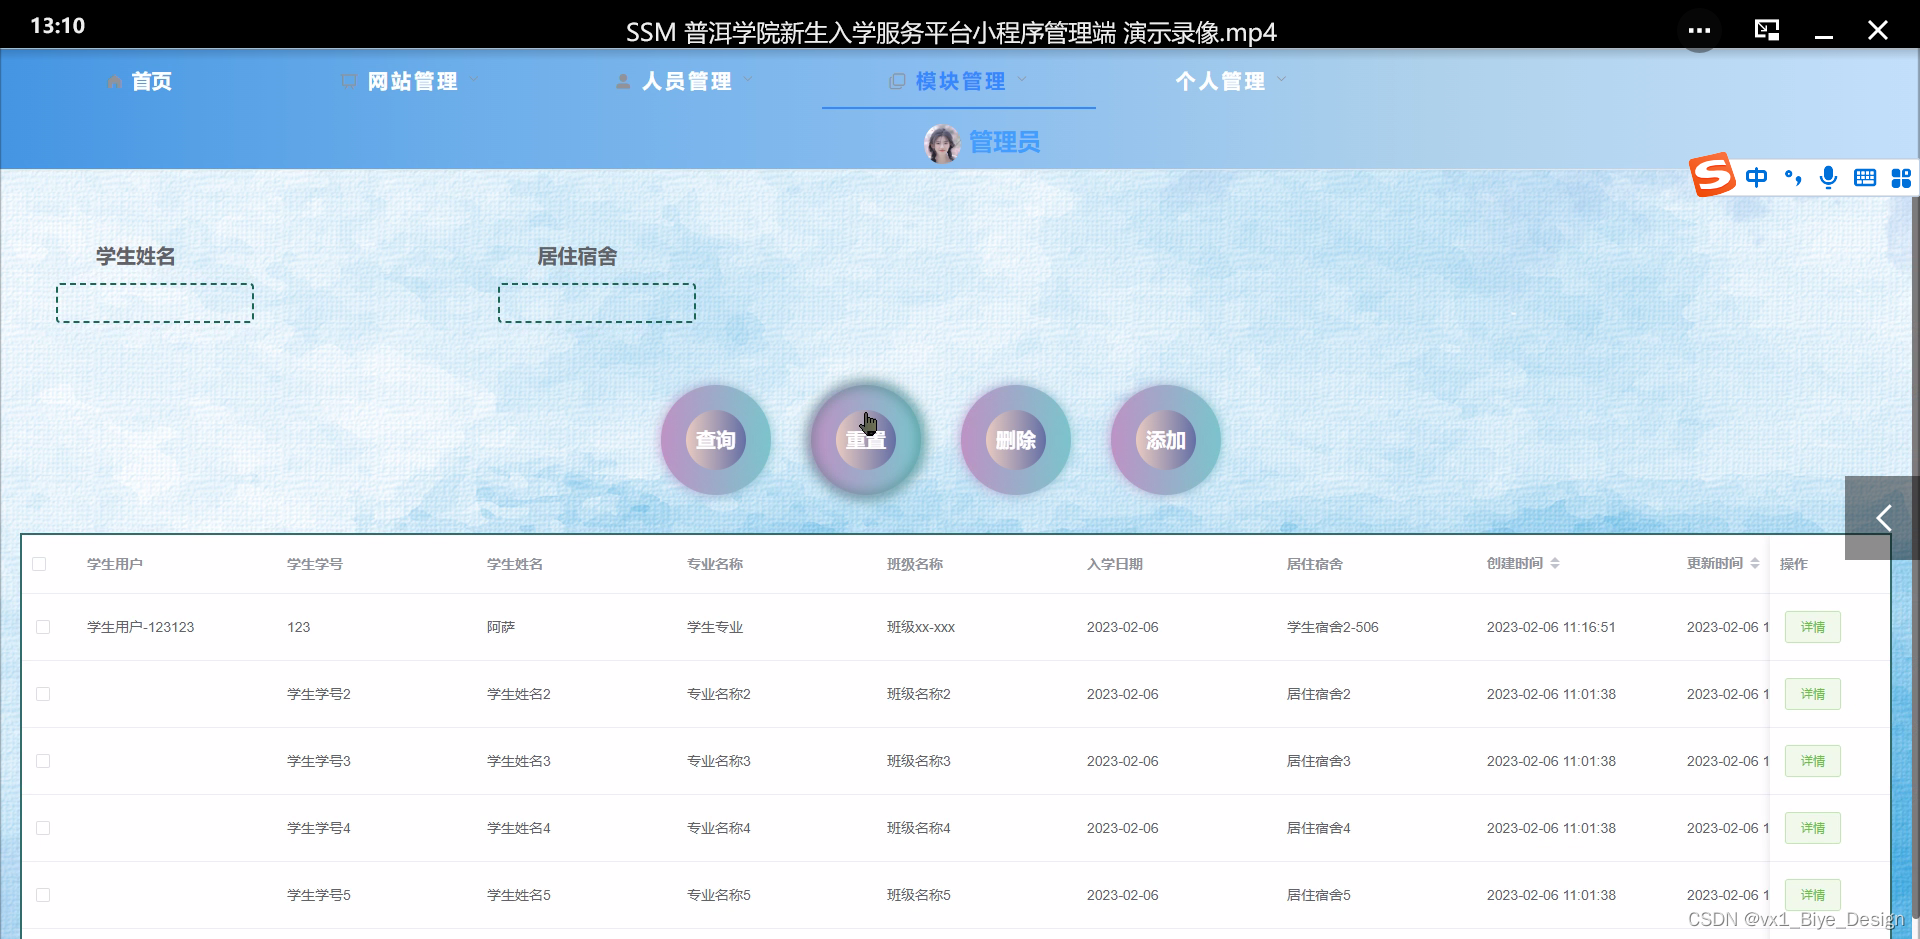This screenshot has width=1920, height=939.
Task: Open the 模块管理 menu
Action: click(959, 81)
